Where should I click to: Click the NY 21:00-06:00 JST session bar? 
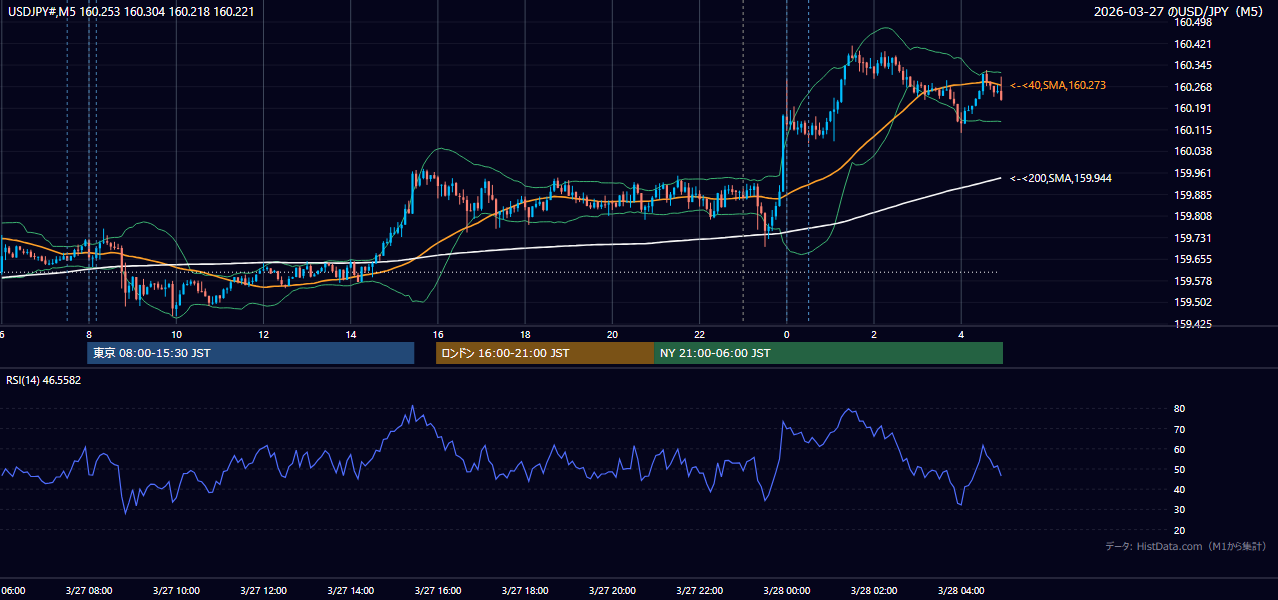[x=828, y=353]
